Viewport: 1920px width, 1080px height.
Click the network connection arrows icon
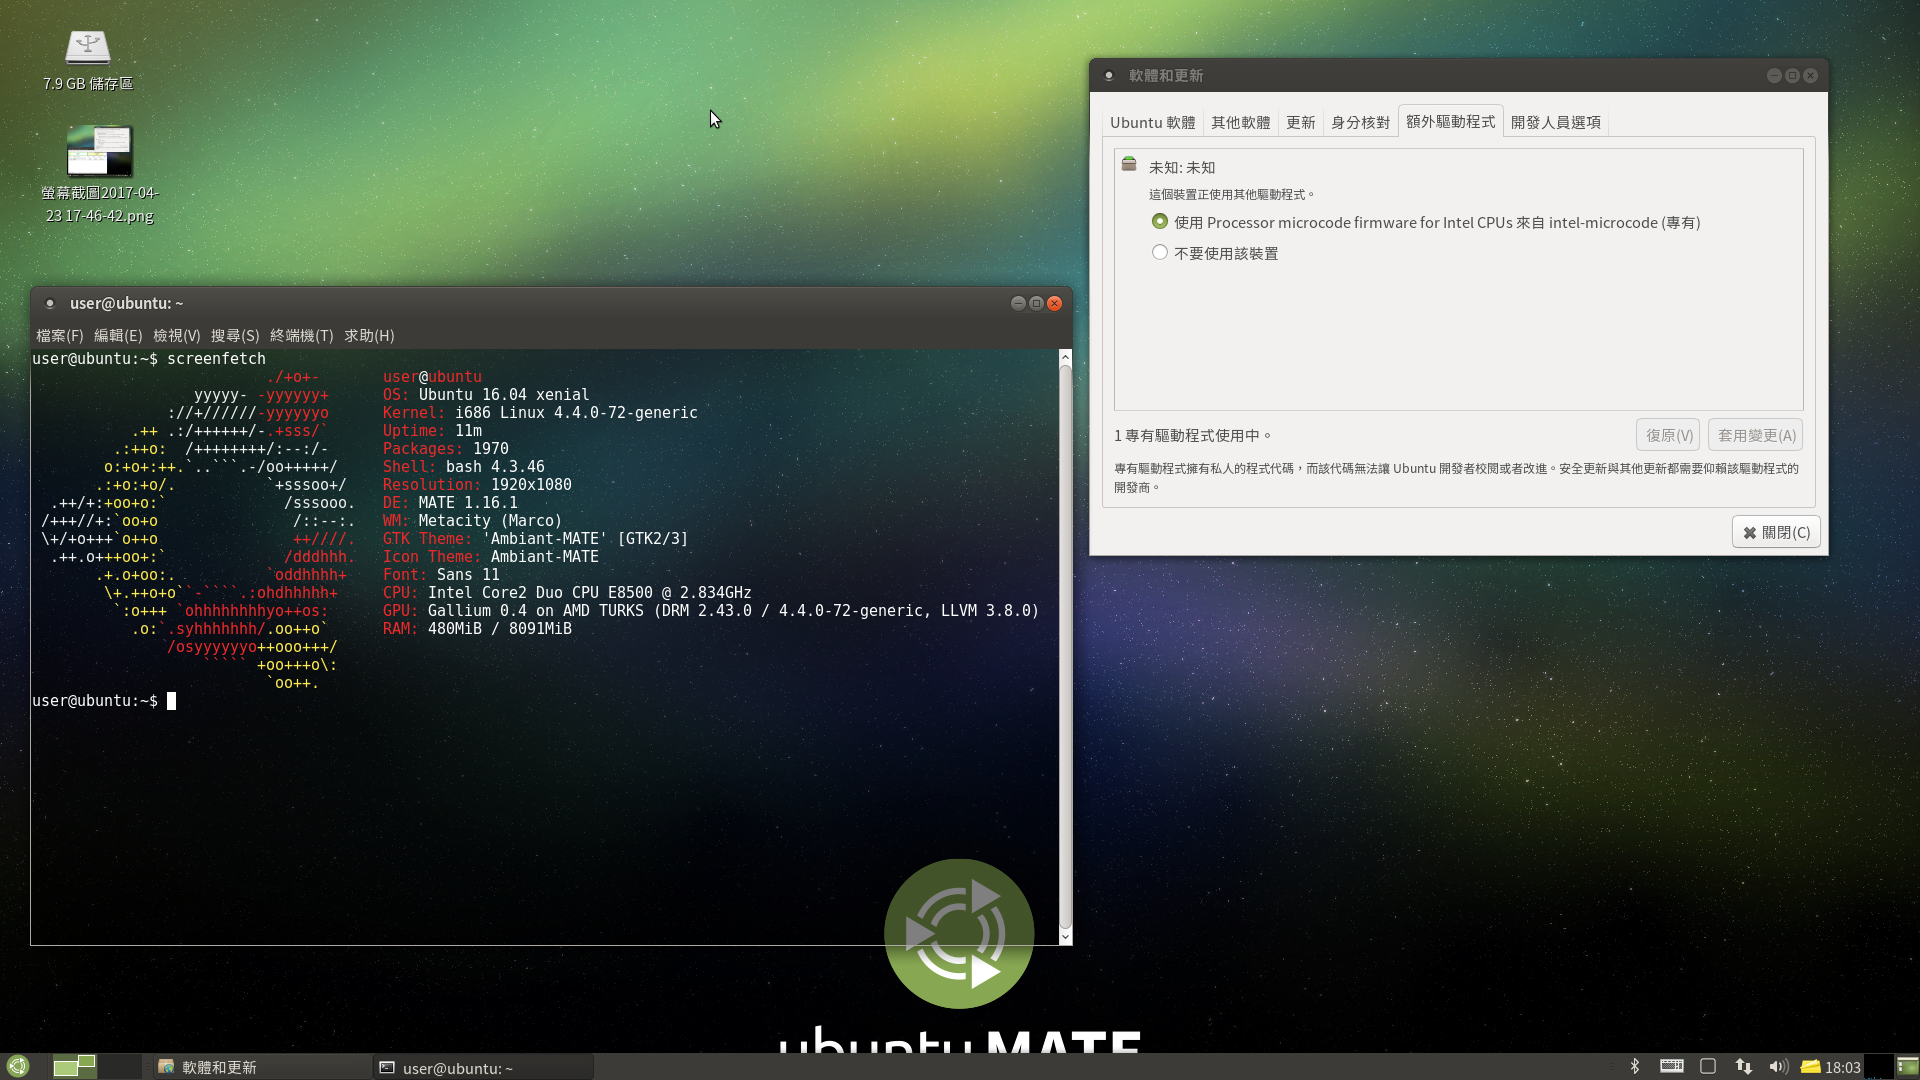(x=1744, y=1067)
